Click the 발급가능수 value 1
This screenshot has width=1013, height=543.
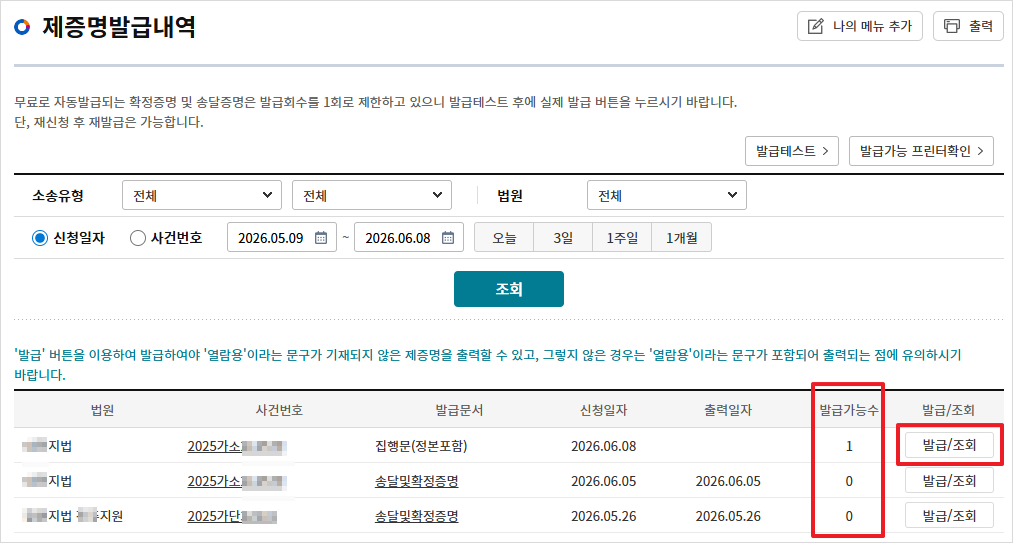pos(849,446)
